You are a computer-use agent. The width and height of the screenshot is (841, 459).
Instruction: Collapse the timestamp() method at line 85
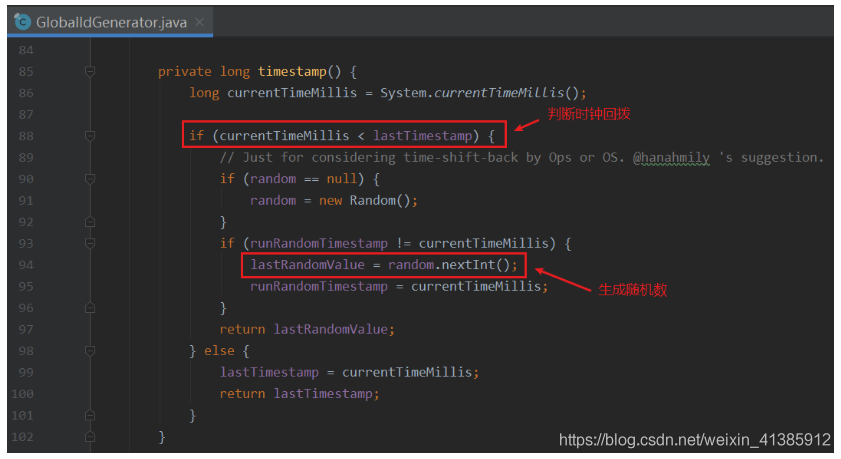point(90,71)
